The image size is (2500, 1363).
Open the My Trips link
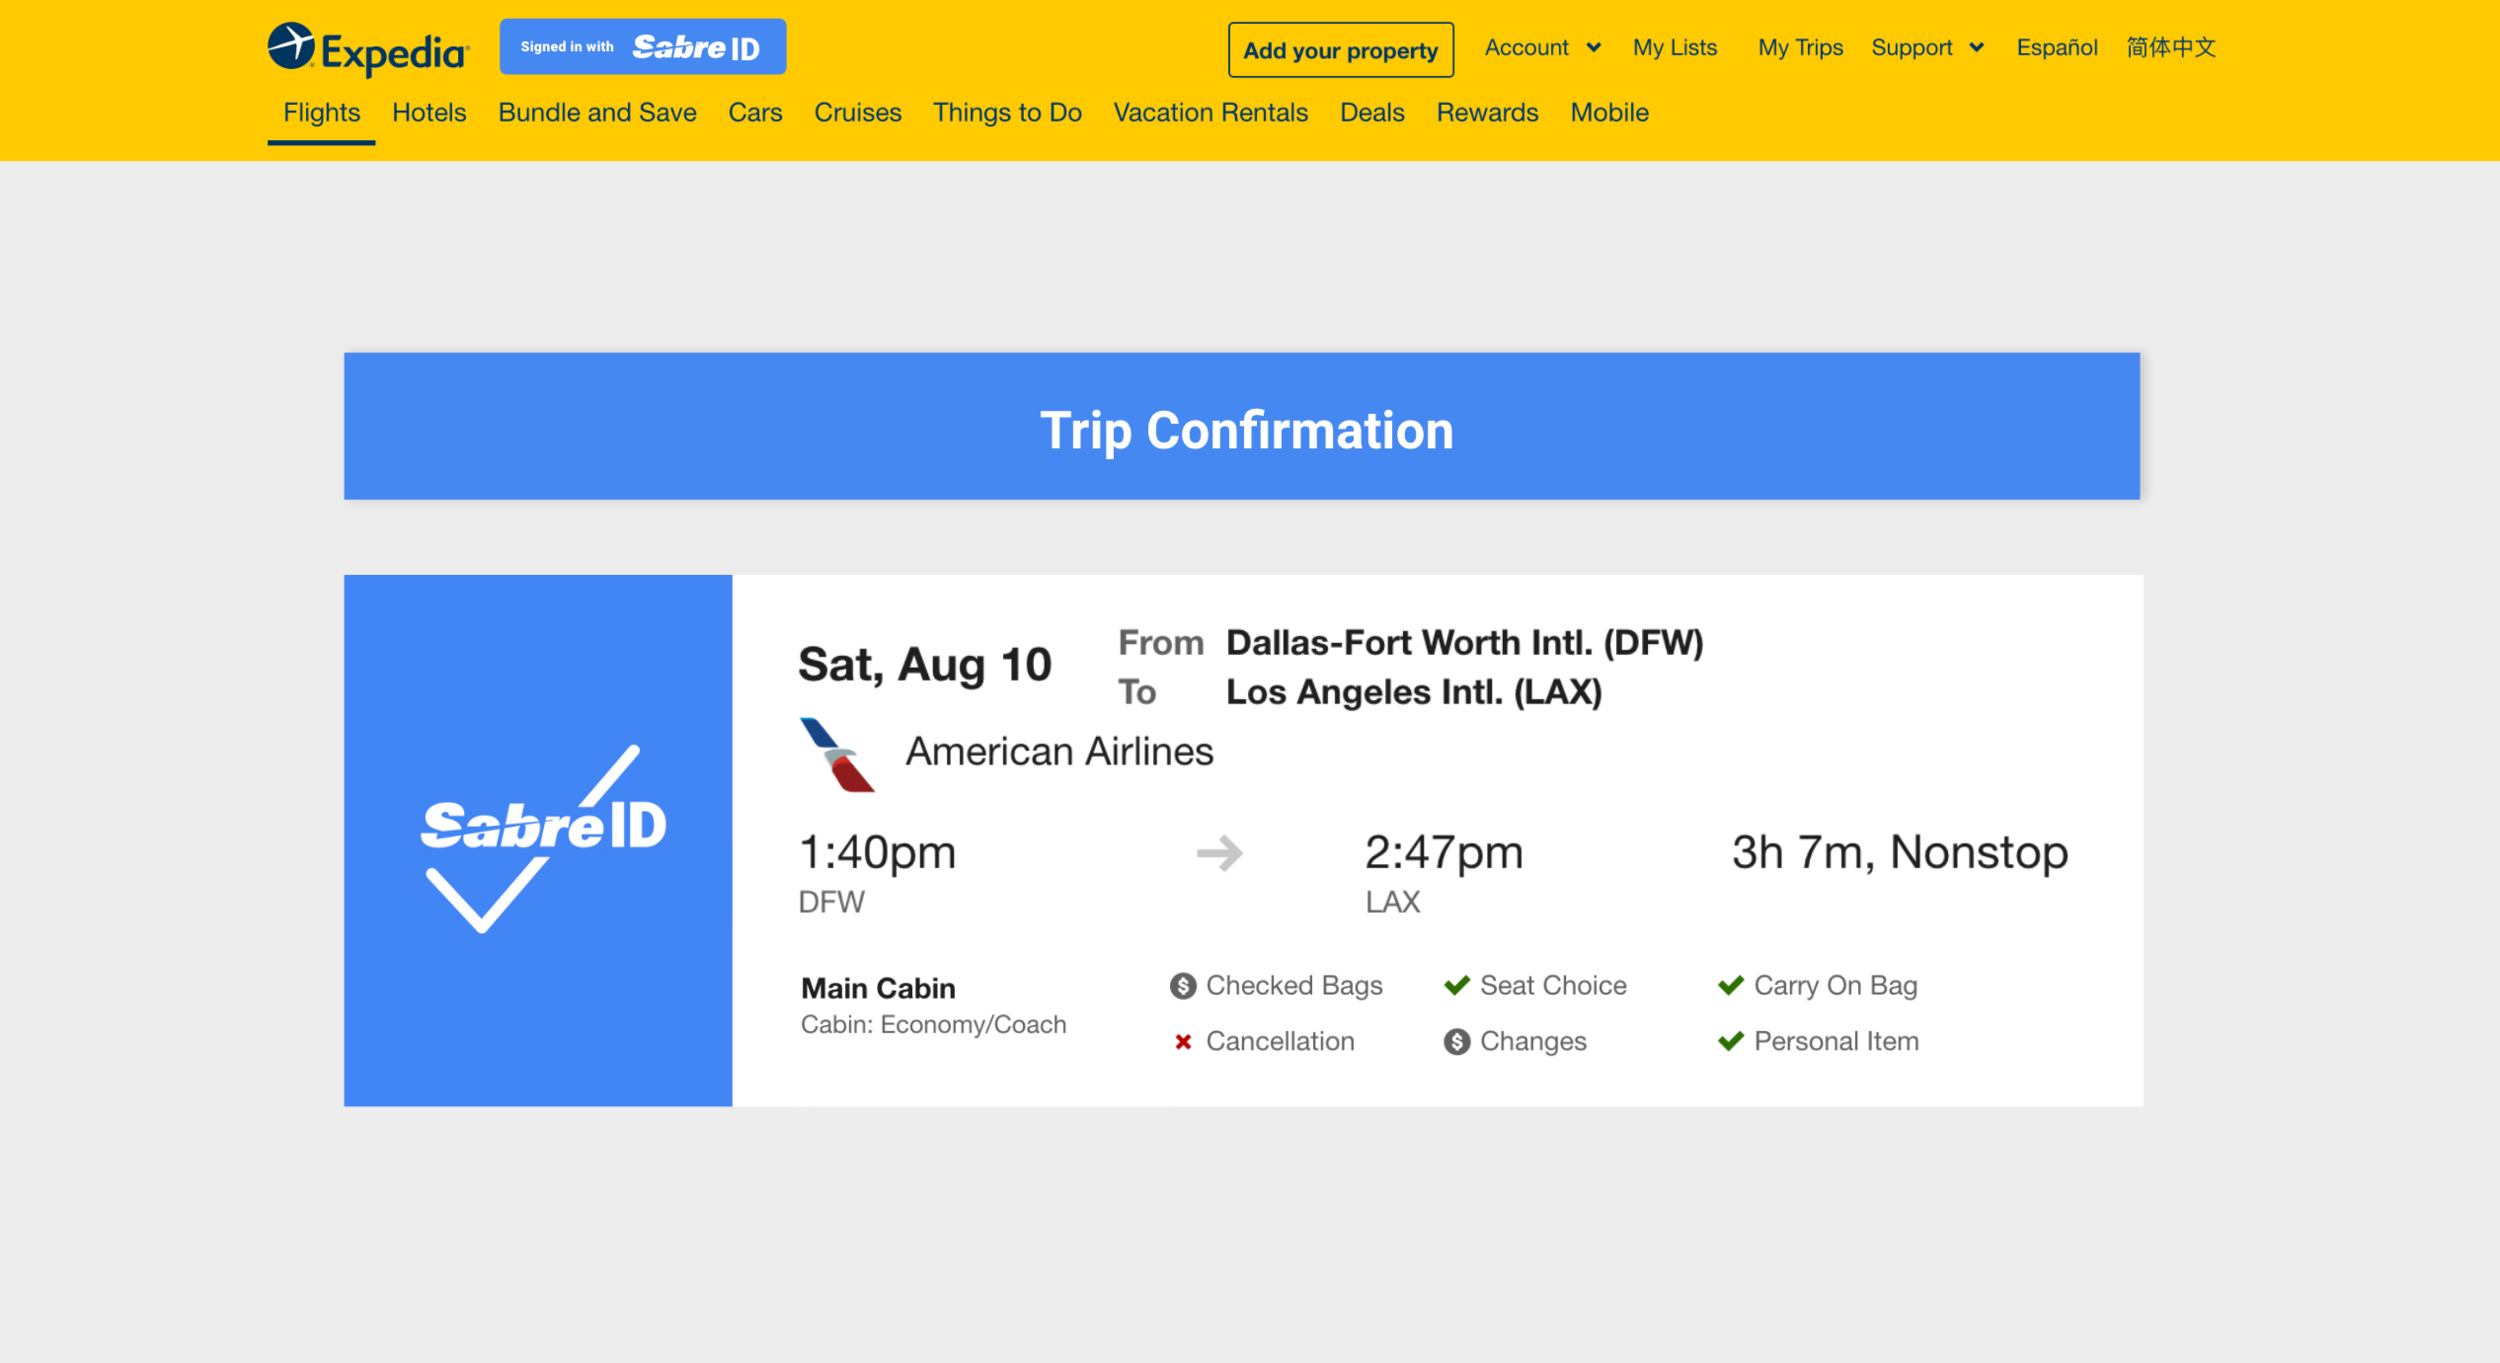[1800, 48]
